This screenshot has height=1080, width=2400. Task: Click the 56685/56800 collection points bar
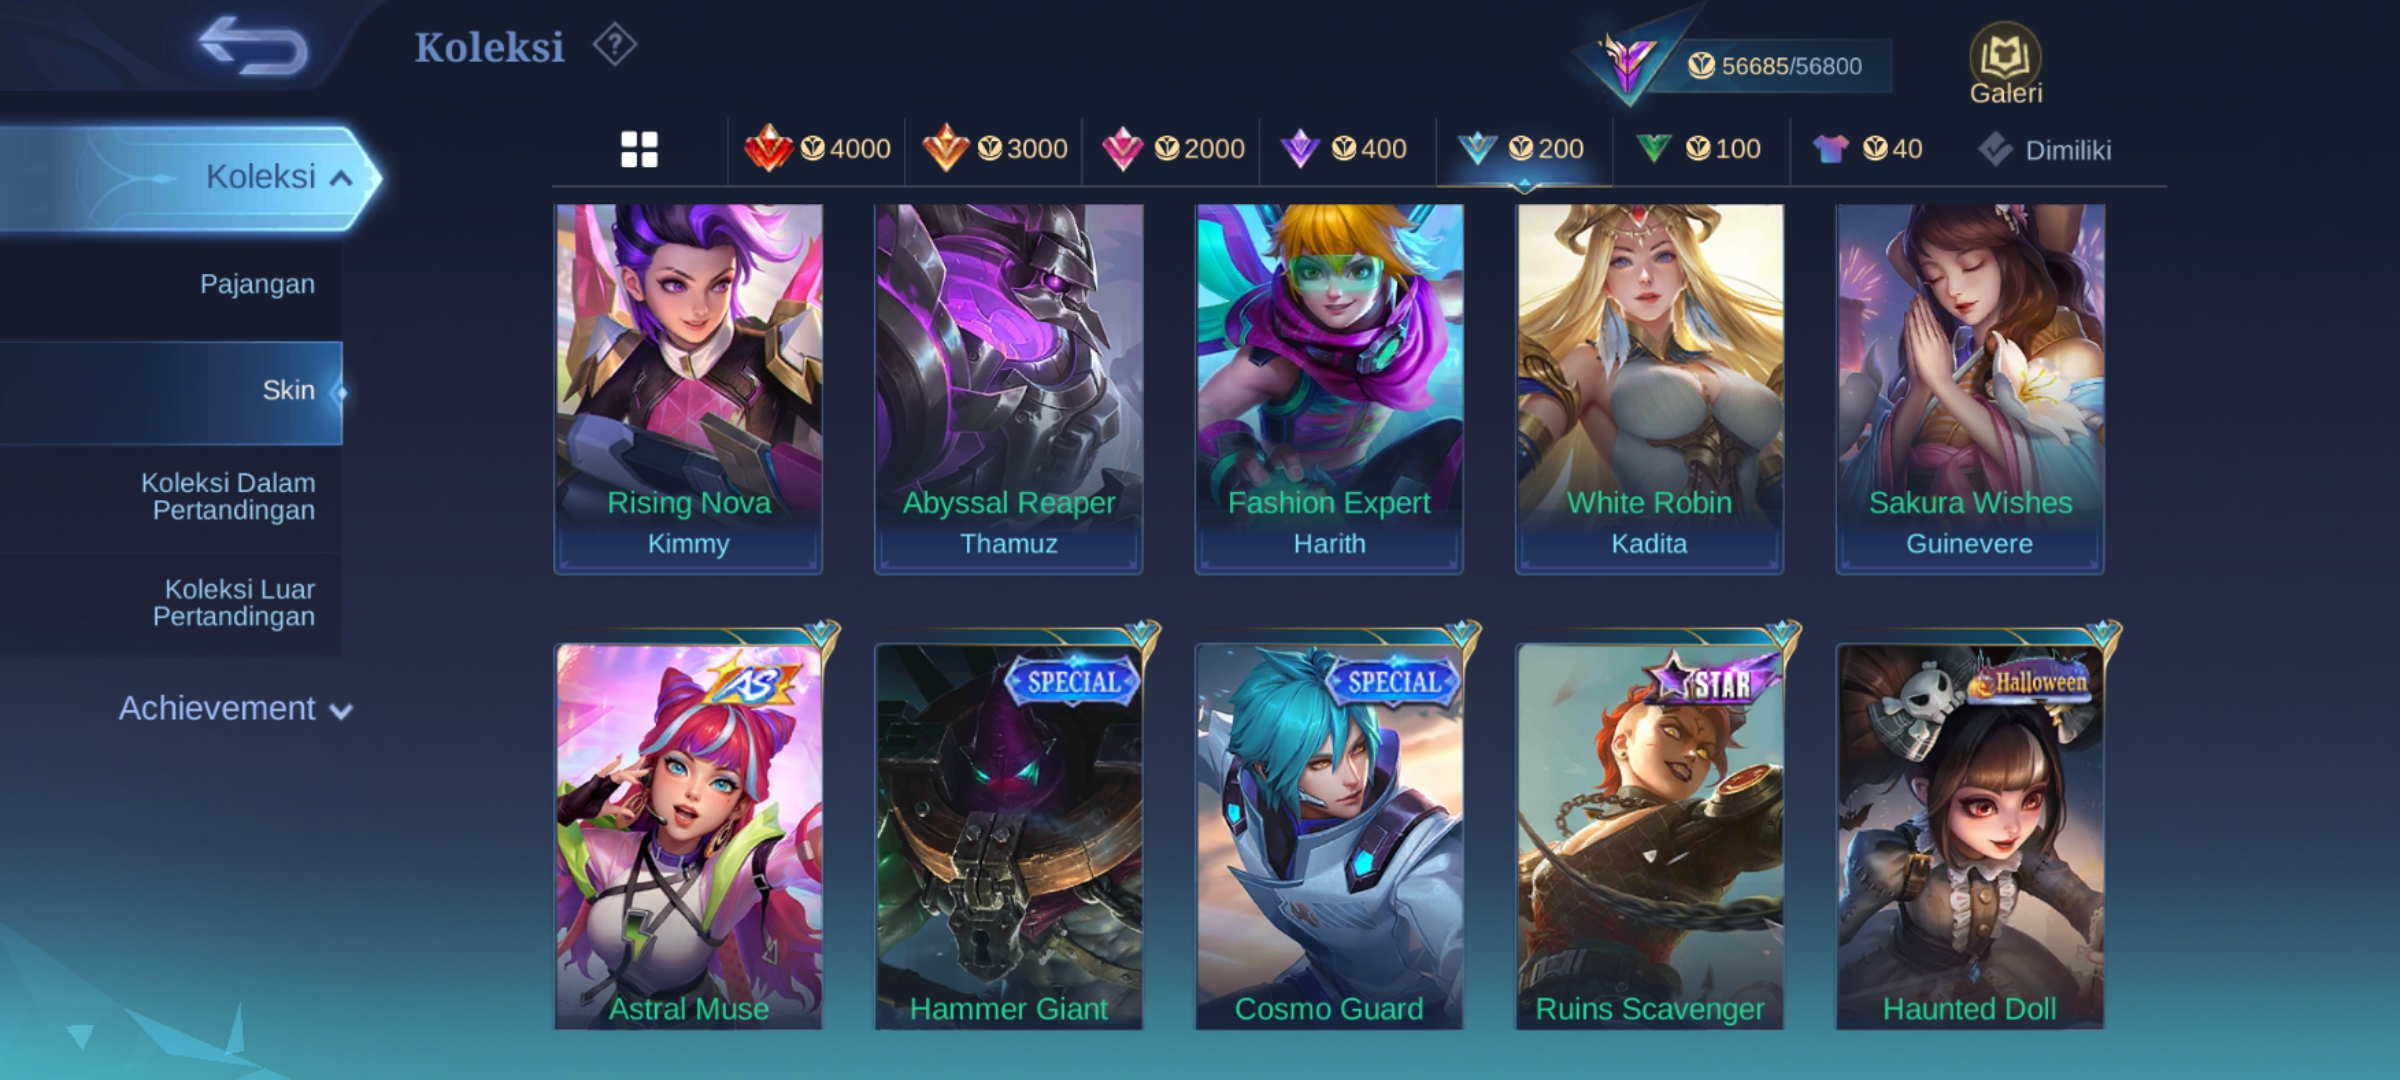[1770, 66]
